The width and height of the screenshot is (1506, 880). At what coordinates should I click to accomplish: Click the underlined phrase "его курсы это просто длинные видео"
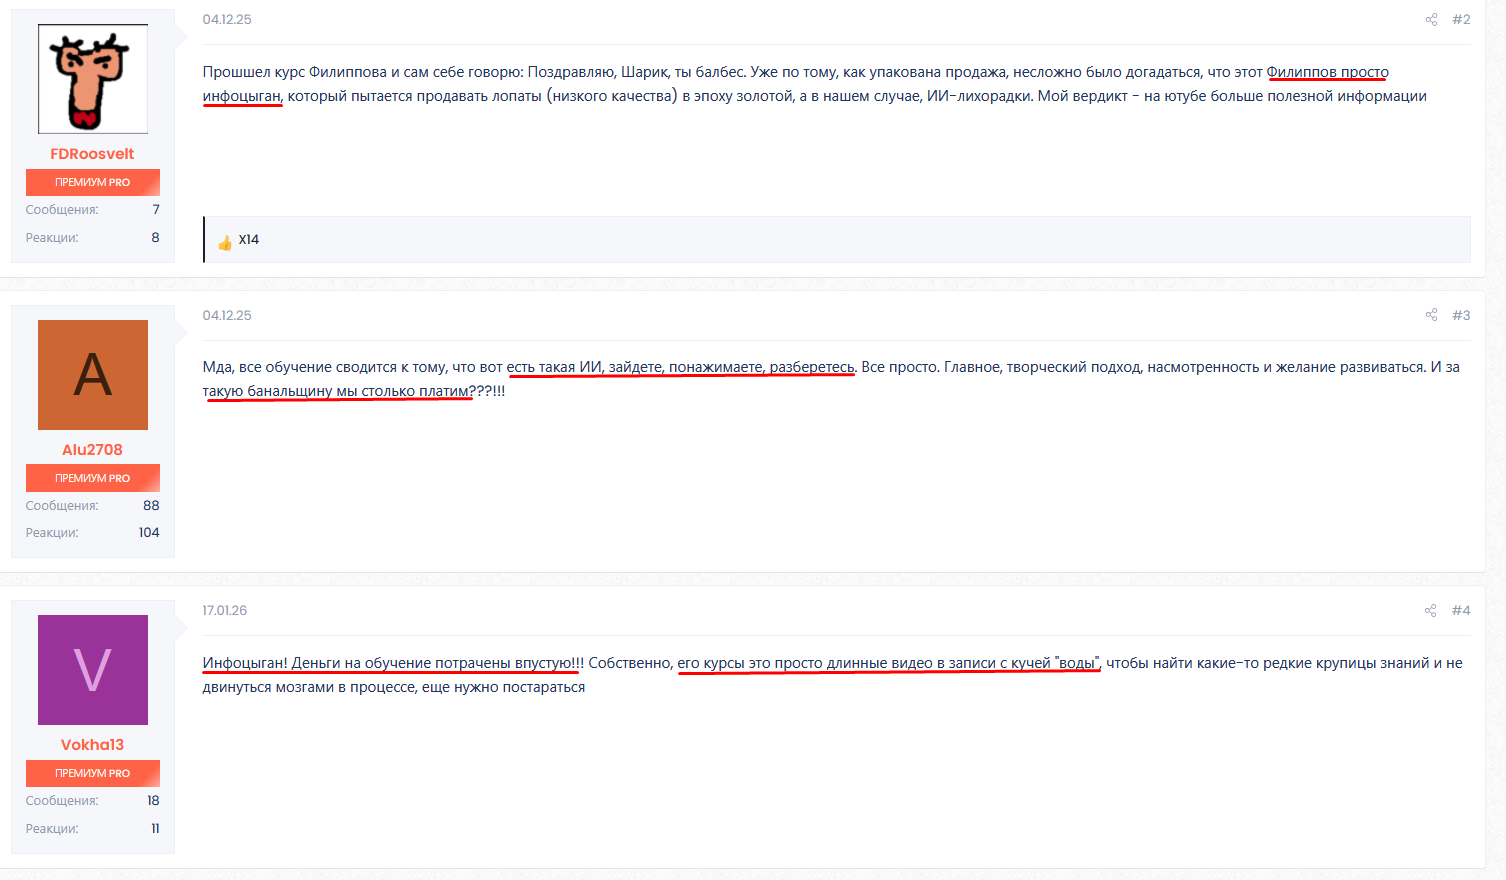coord(805,663)
